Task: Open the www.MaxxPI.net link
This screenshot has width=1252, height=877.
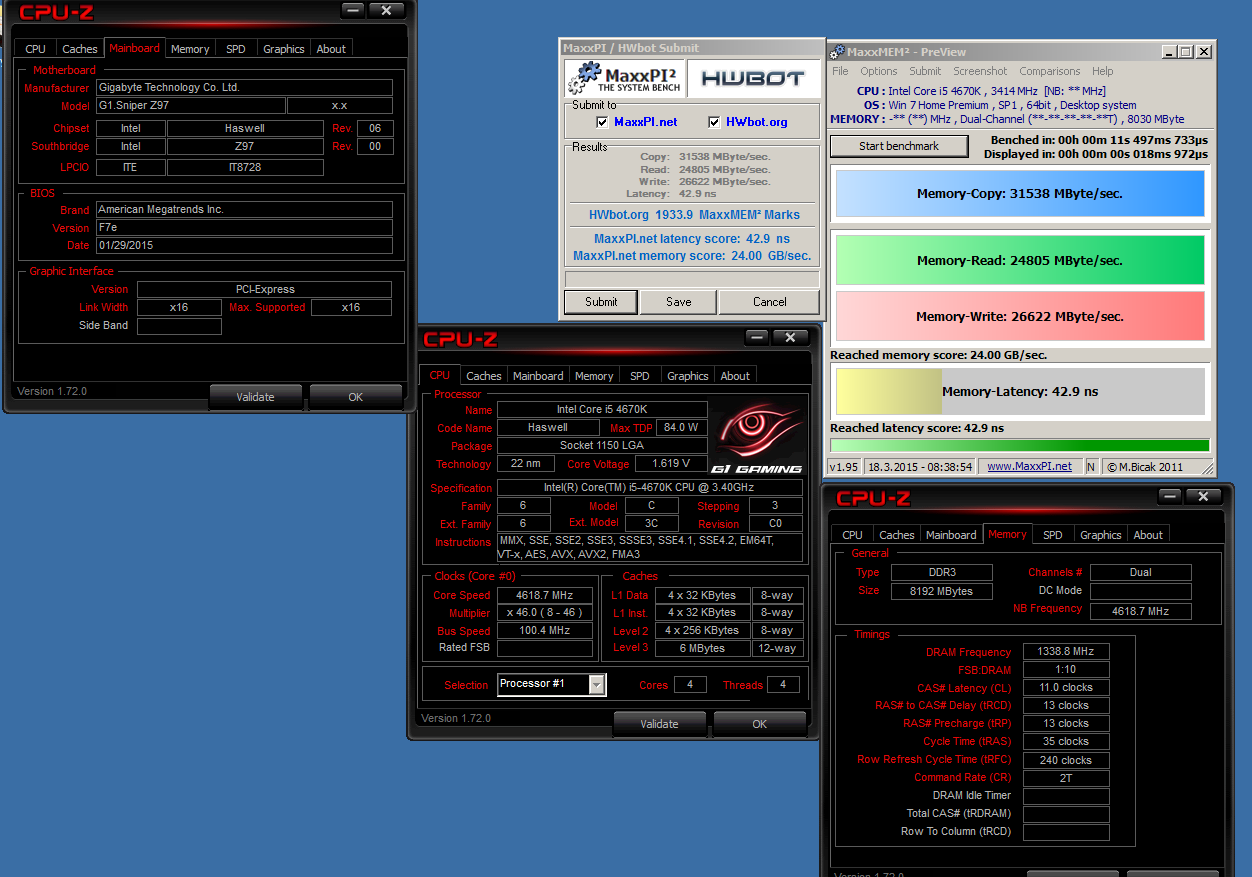Action: pyautogui.click(x=1029, y=466)
